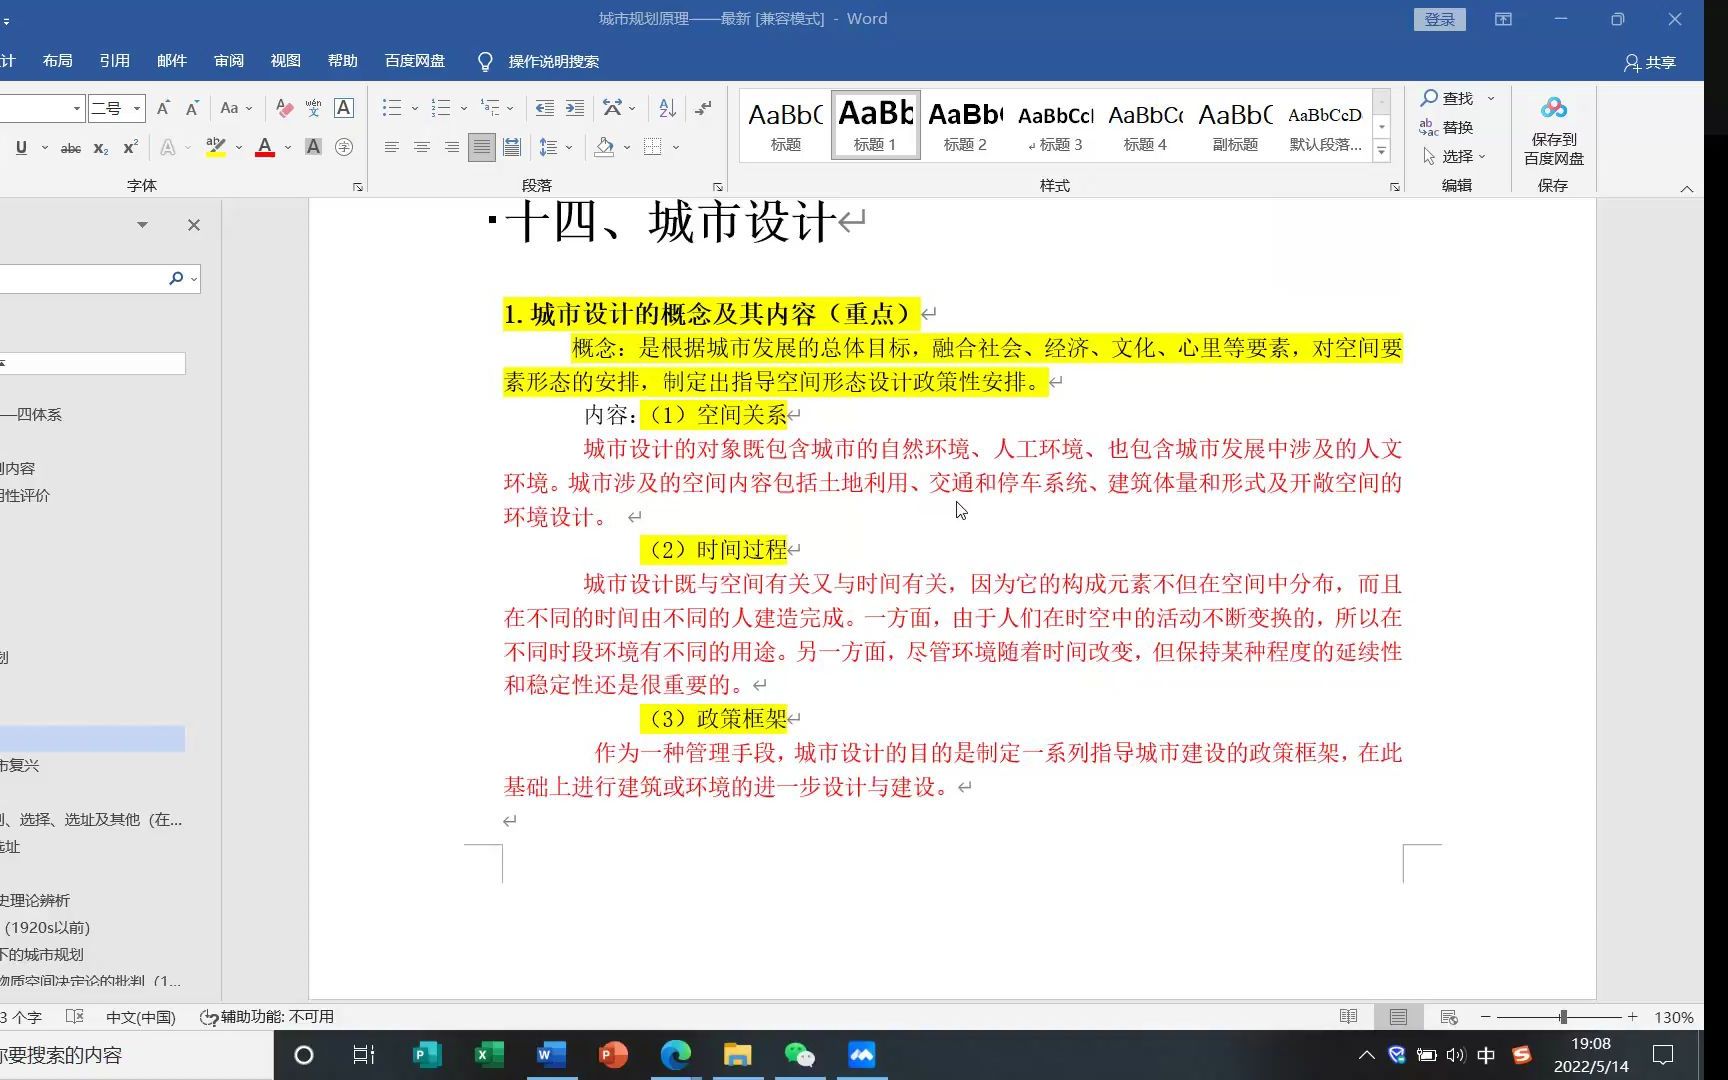
Task: Save document to 百度网盘 icon
Action: [1553, 130]
